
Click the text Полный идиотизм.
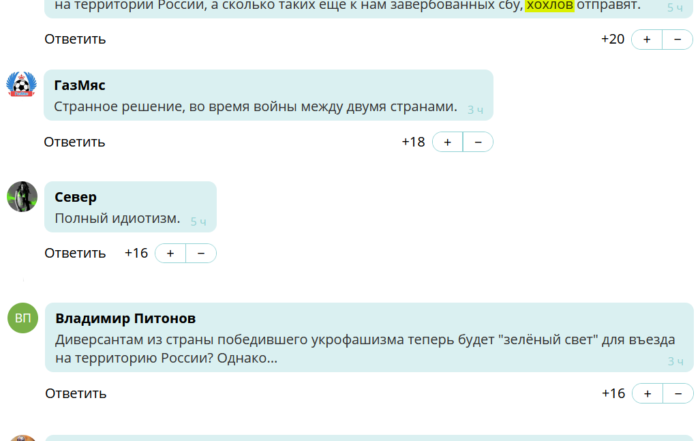(117, 218)
